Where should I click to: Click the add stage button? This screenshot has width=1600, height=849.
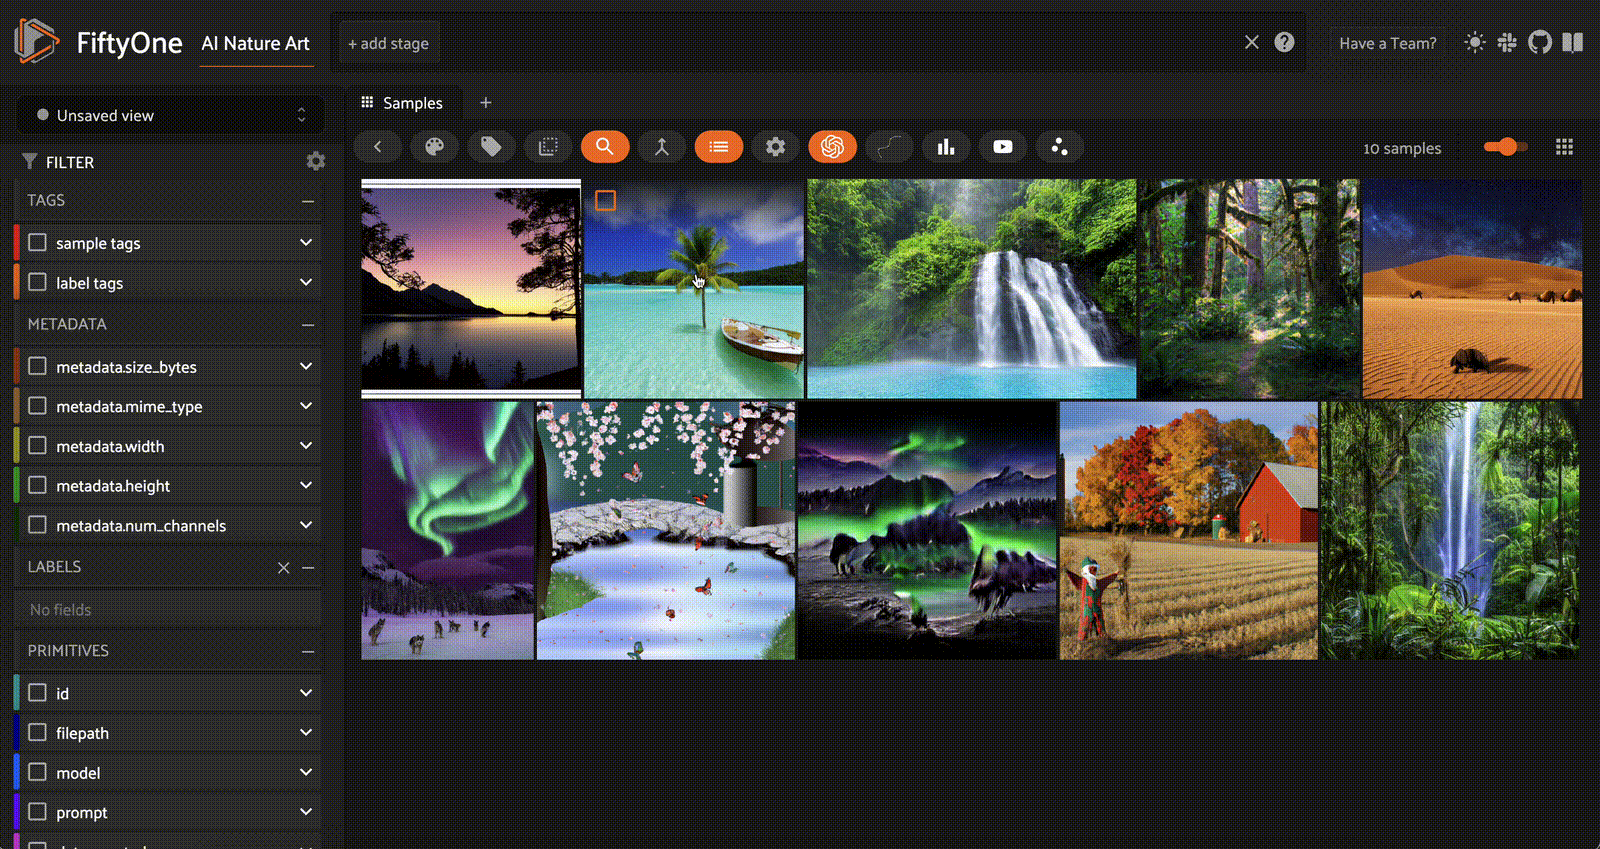pos(389,43)
